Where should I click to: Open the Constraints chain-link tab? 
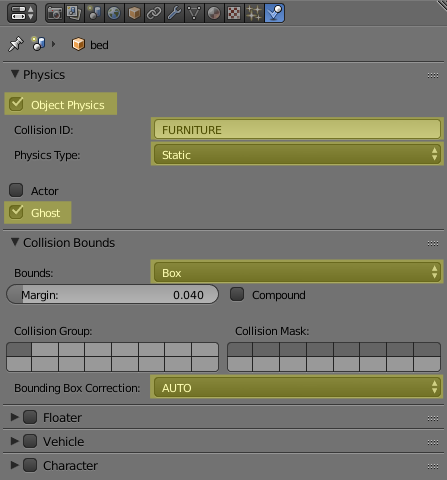tap(154, 13)
